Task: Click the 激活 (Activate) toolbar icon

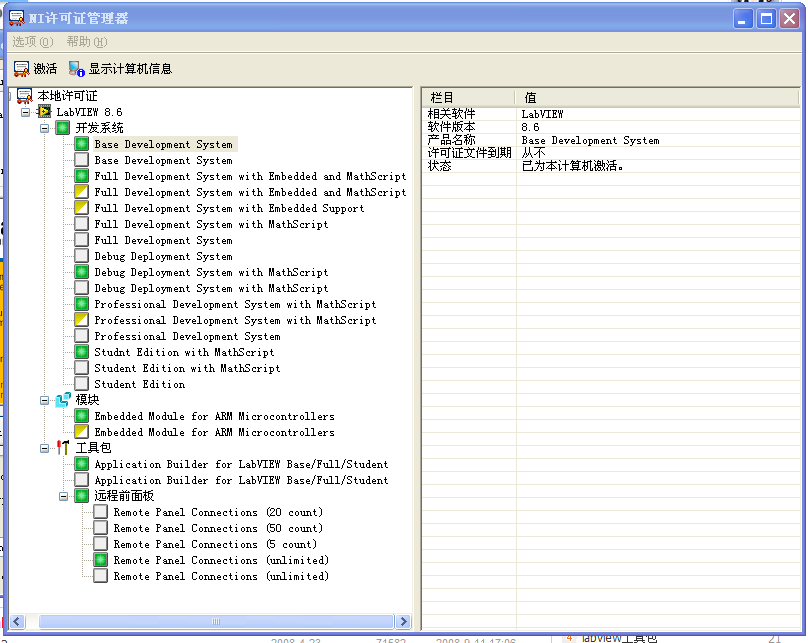Action: coord(22,69)
